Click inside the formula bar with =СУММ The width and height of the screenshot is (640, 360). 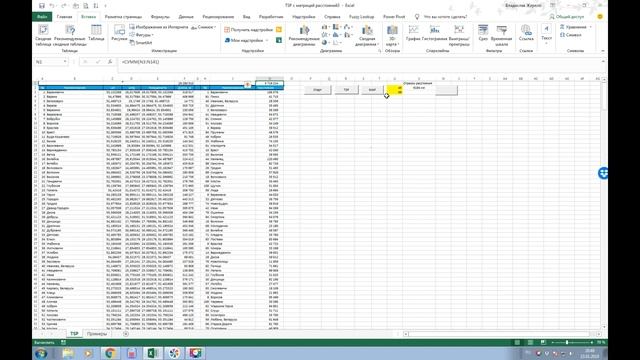pyautogui.click(x=359, y=62)
